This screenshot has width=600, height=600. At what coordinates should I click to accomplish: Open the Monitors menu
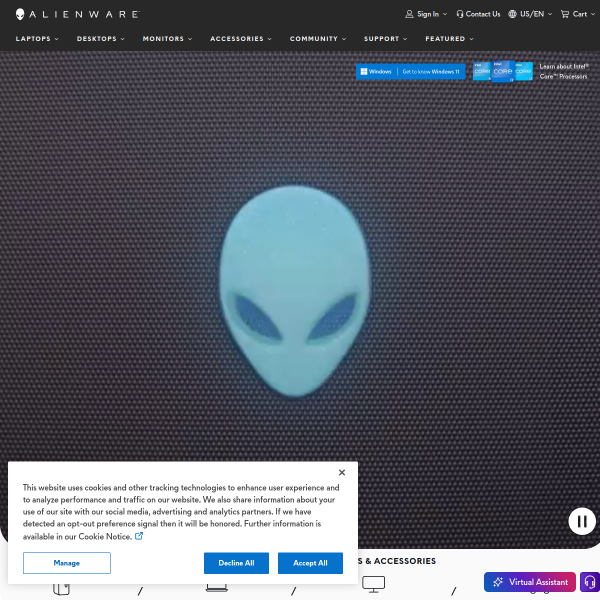click(x=167, y=39)
